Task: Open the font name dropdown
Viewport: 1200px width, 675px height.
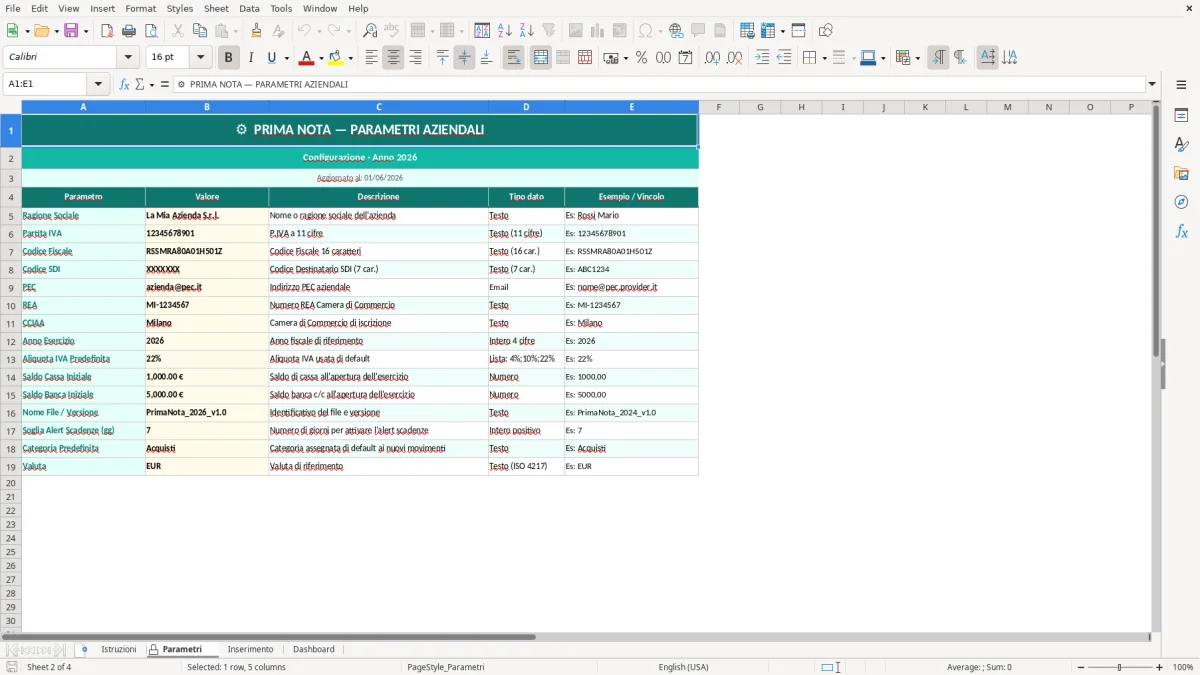Action: [x=128, y=58]
